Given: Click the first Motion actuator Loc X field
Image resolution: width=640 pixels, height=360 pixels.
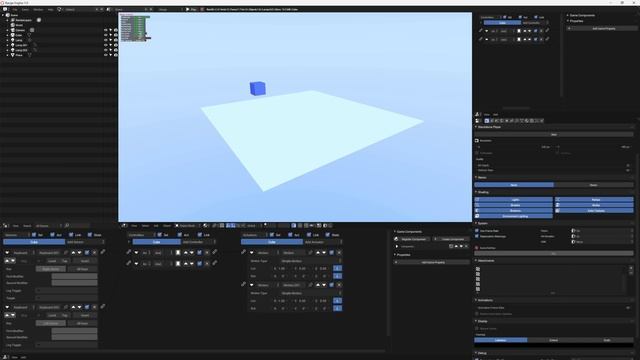Looking at the screenshot, I should [x=282, y=268].
